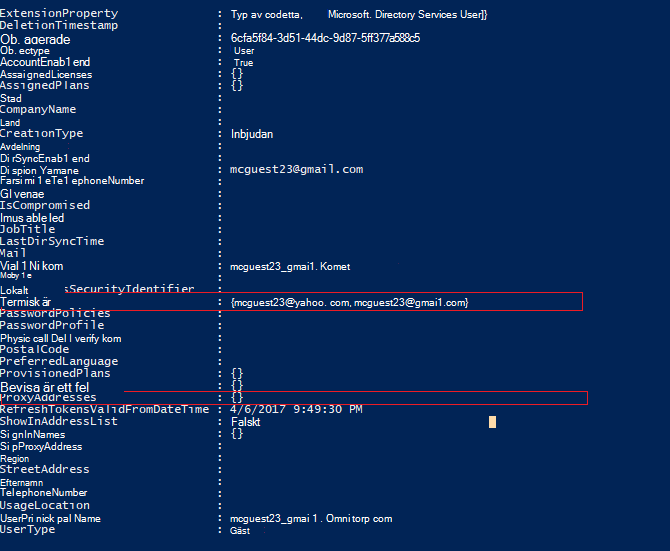Select the UserPrincipalName value ending in Omnitorp com
The image size is (670, 551).
coord(311,519)
